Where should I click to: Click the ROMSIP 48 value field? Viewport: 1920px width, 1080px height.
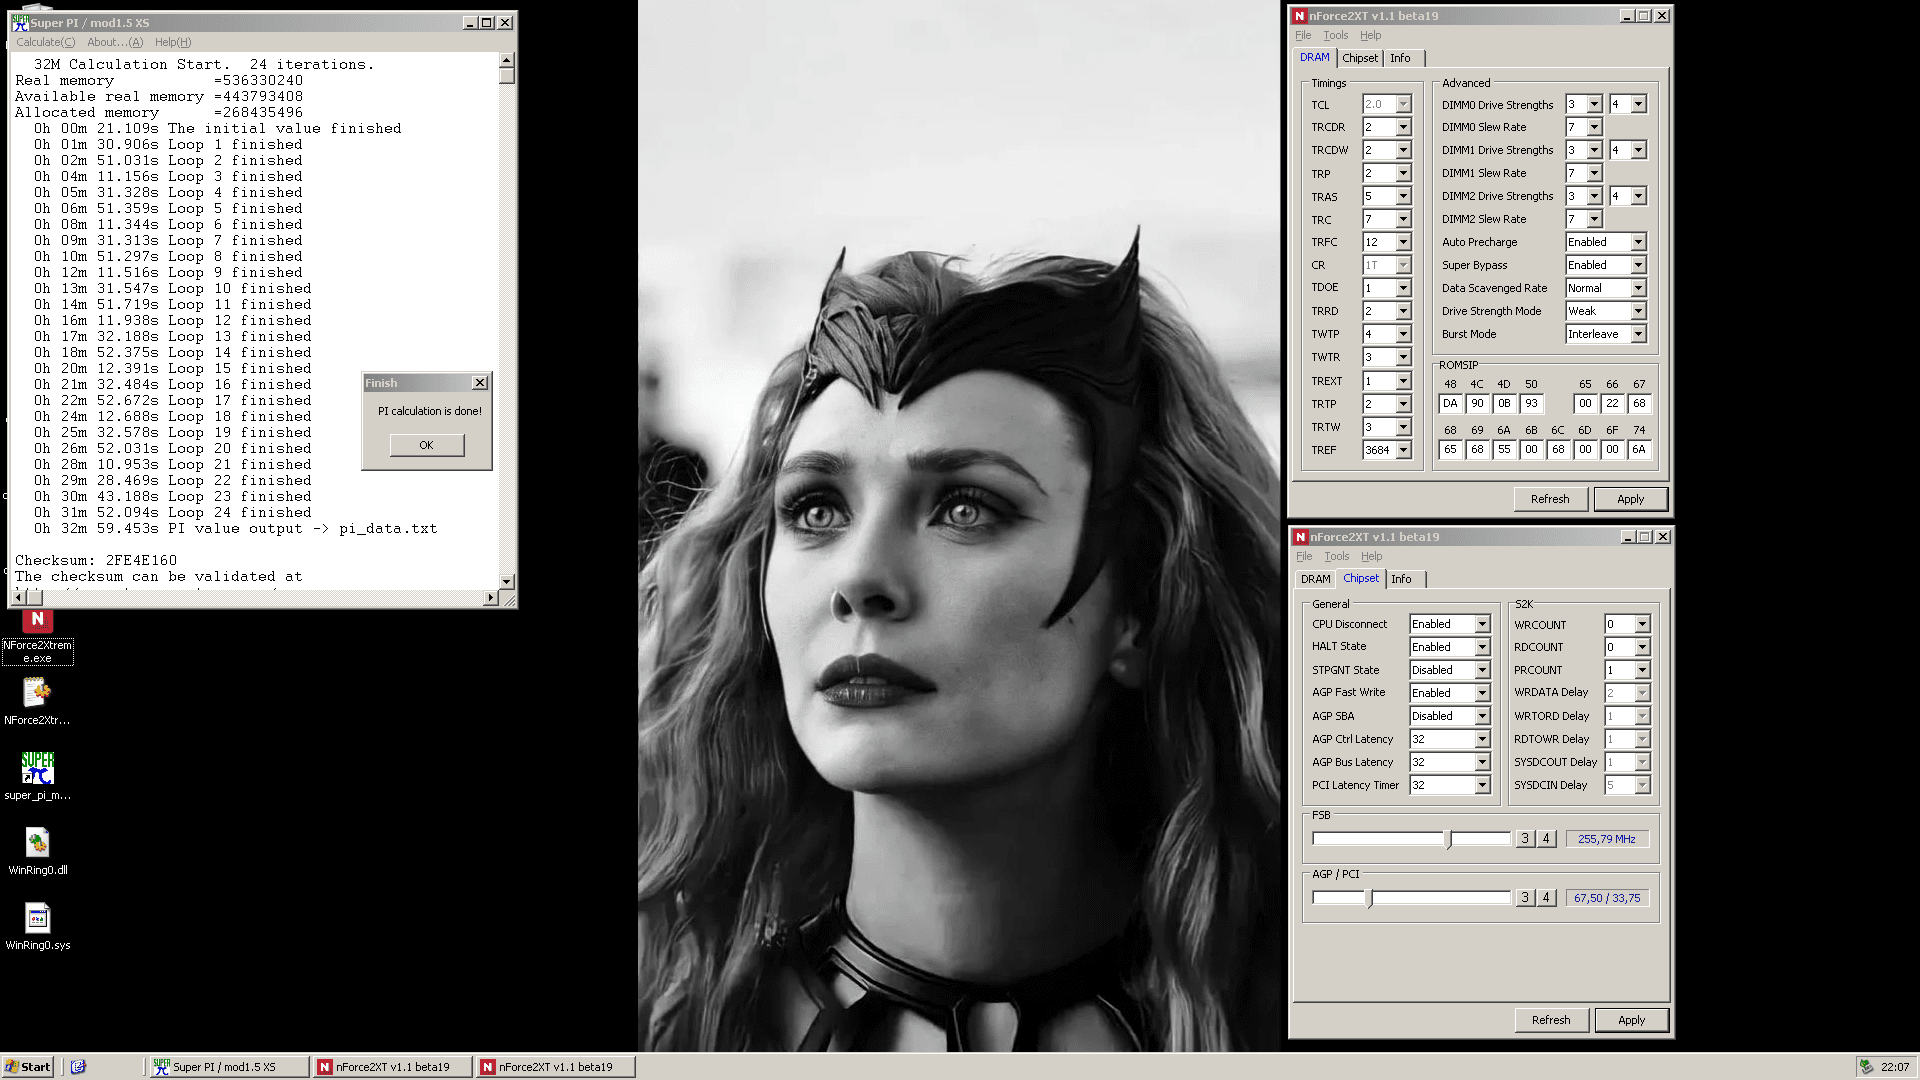1450,404
